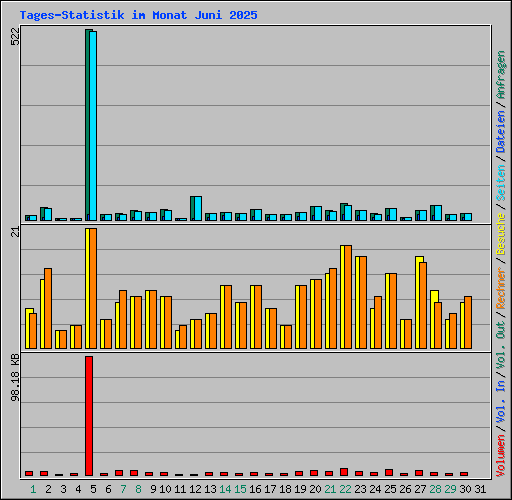
Task: Click day label "20" on the x-axis
Action: [315, 489]
